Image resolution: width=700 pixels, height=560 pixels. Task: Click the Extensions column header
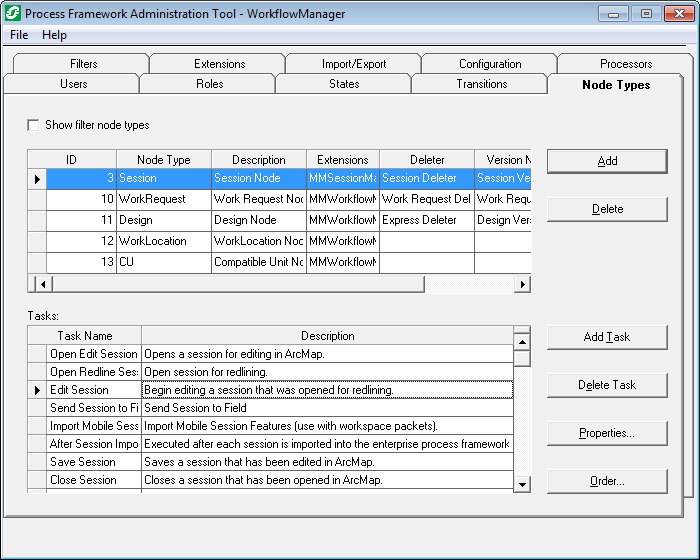click(342, 160)
